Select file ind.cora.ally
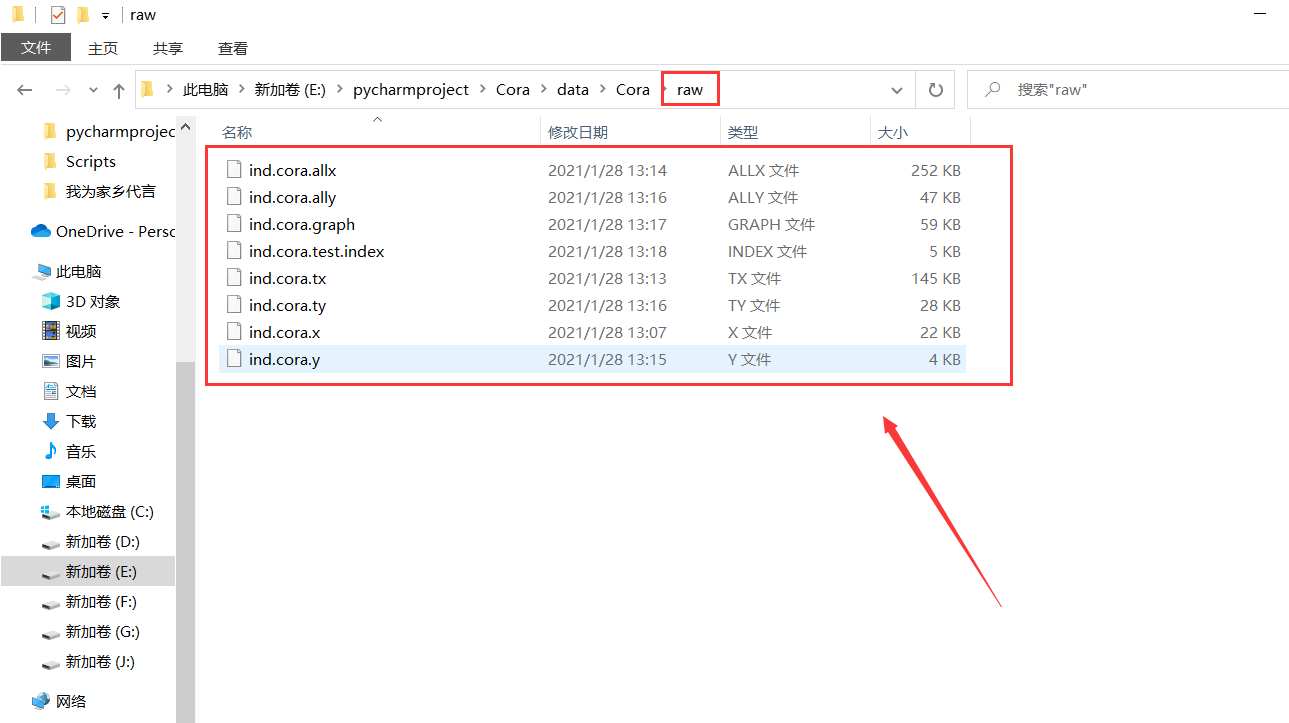 (x=292, y=198)
